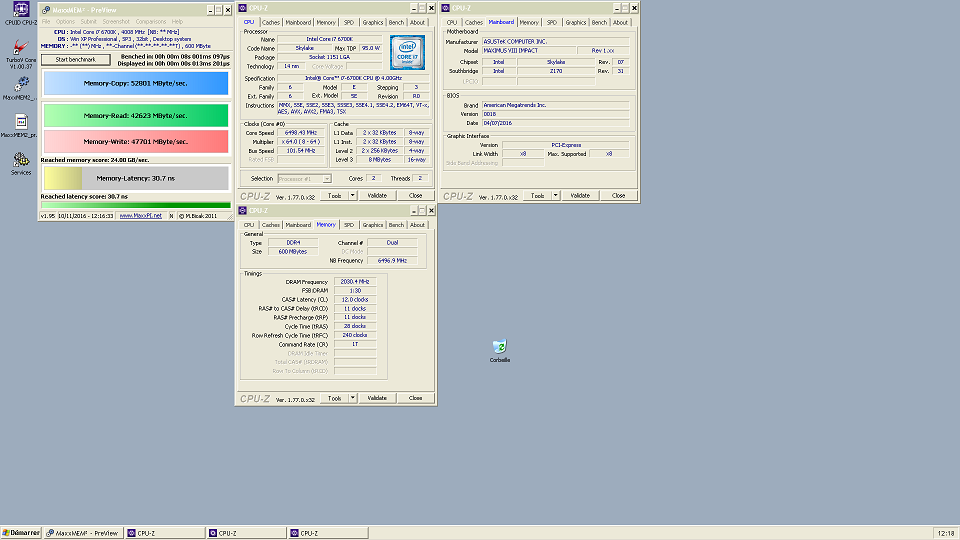Launch the TurboV Core desktop icon
The image size is (960, 540).
tap(21, 54)
